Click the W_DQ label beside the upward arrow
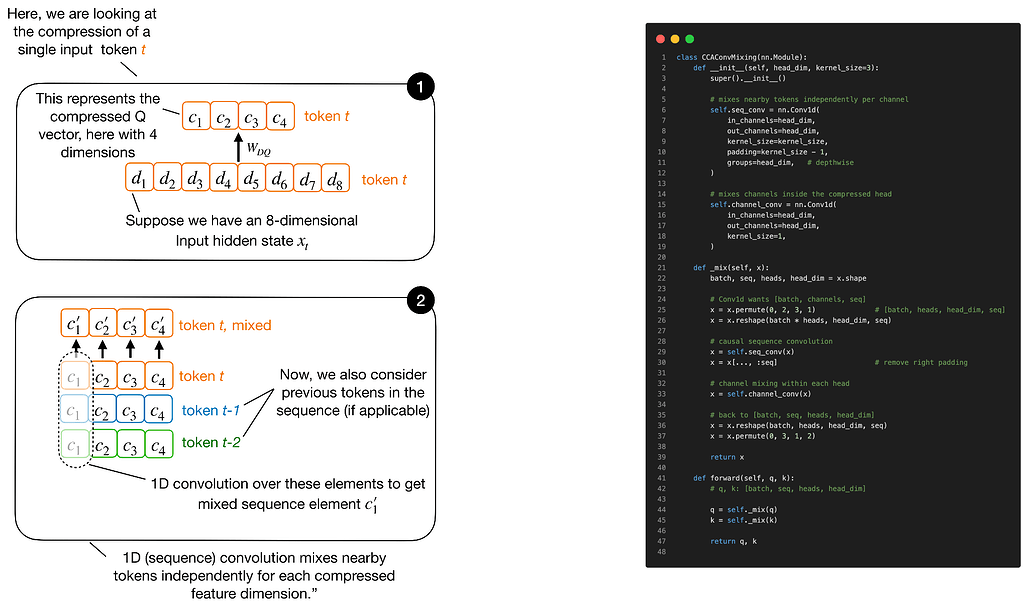The height and width of the screenshot is (607, 1028). coord(258,149)
